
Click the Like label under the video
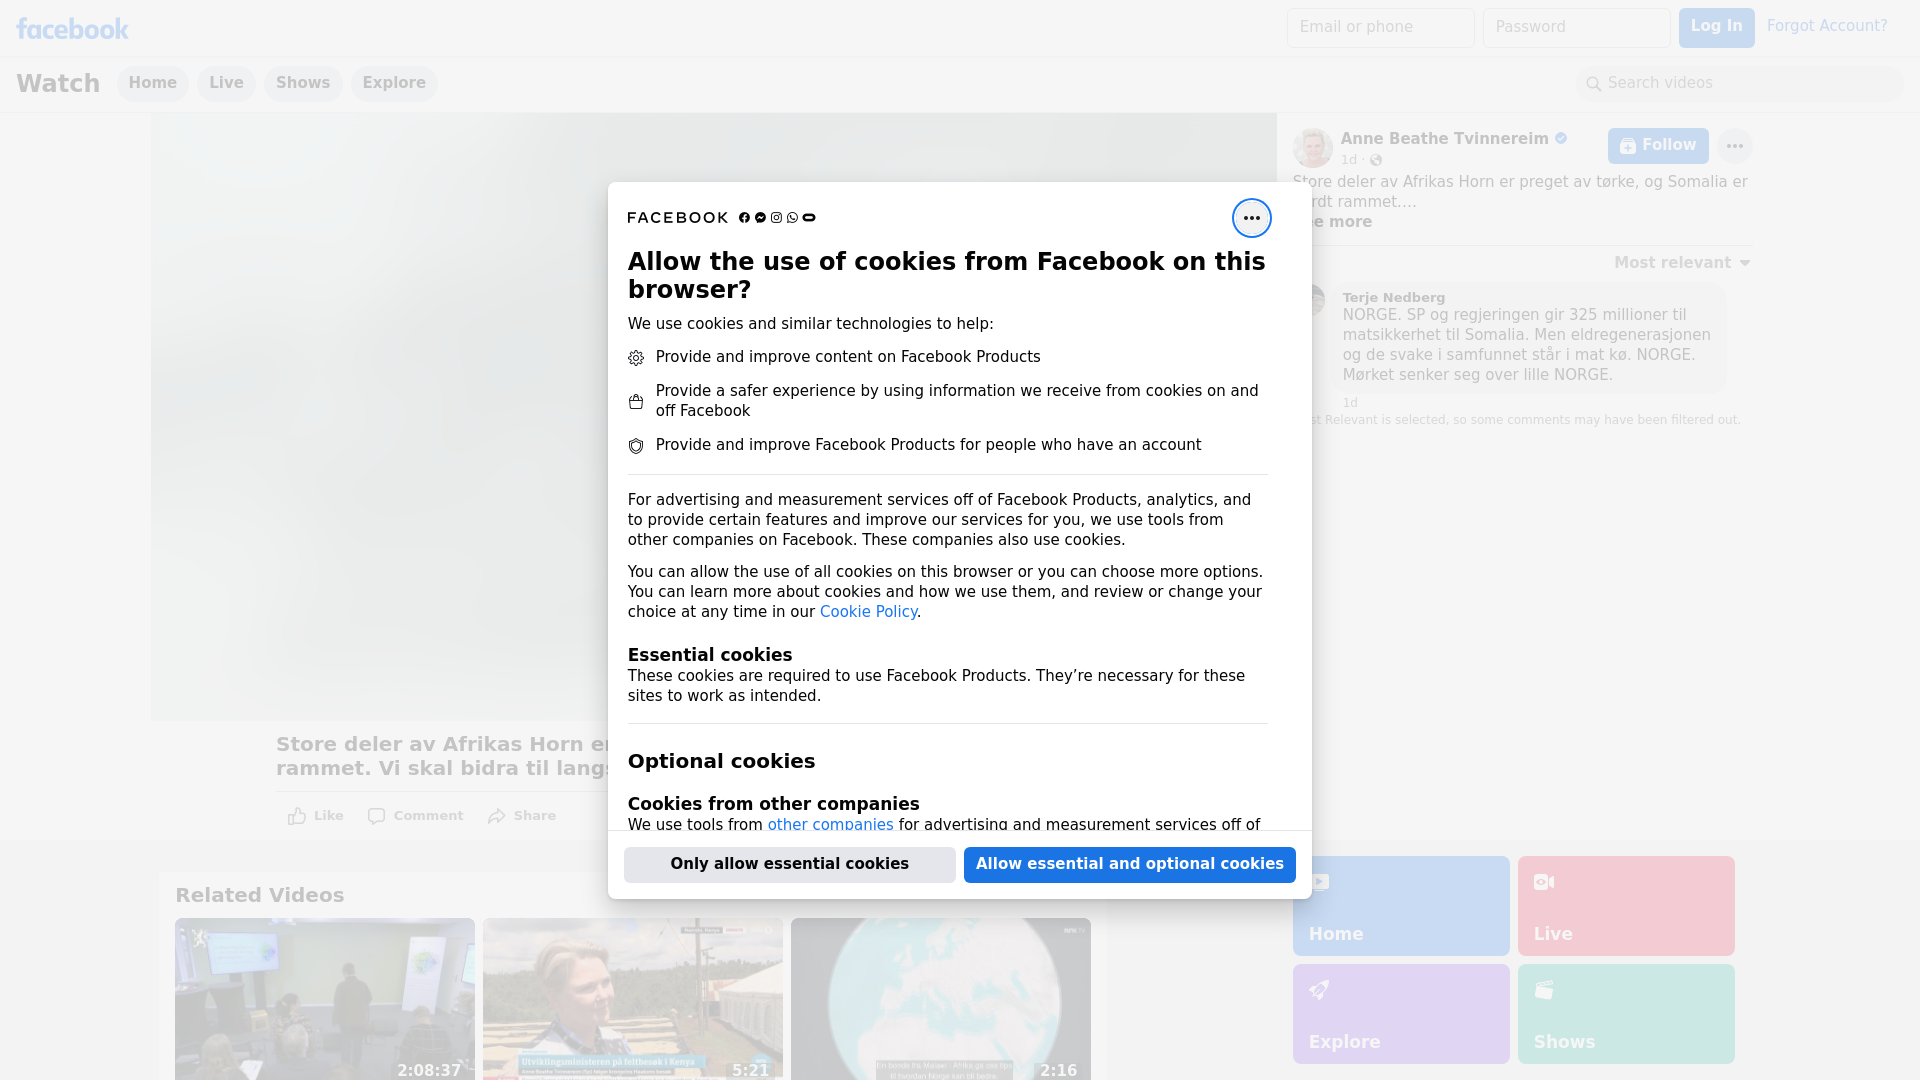[x=328, y=816]
